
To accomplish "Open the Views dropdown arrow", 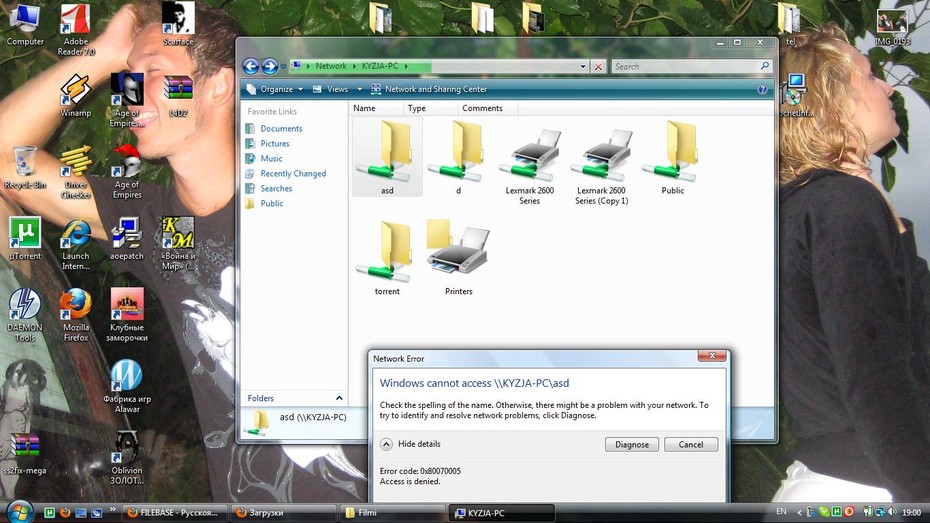I will pos(359,90).
